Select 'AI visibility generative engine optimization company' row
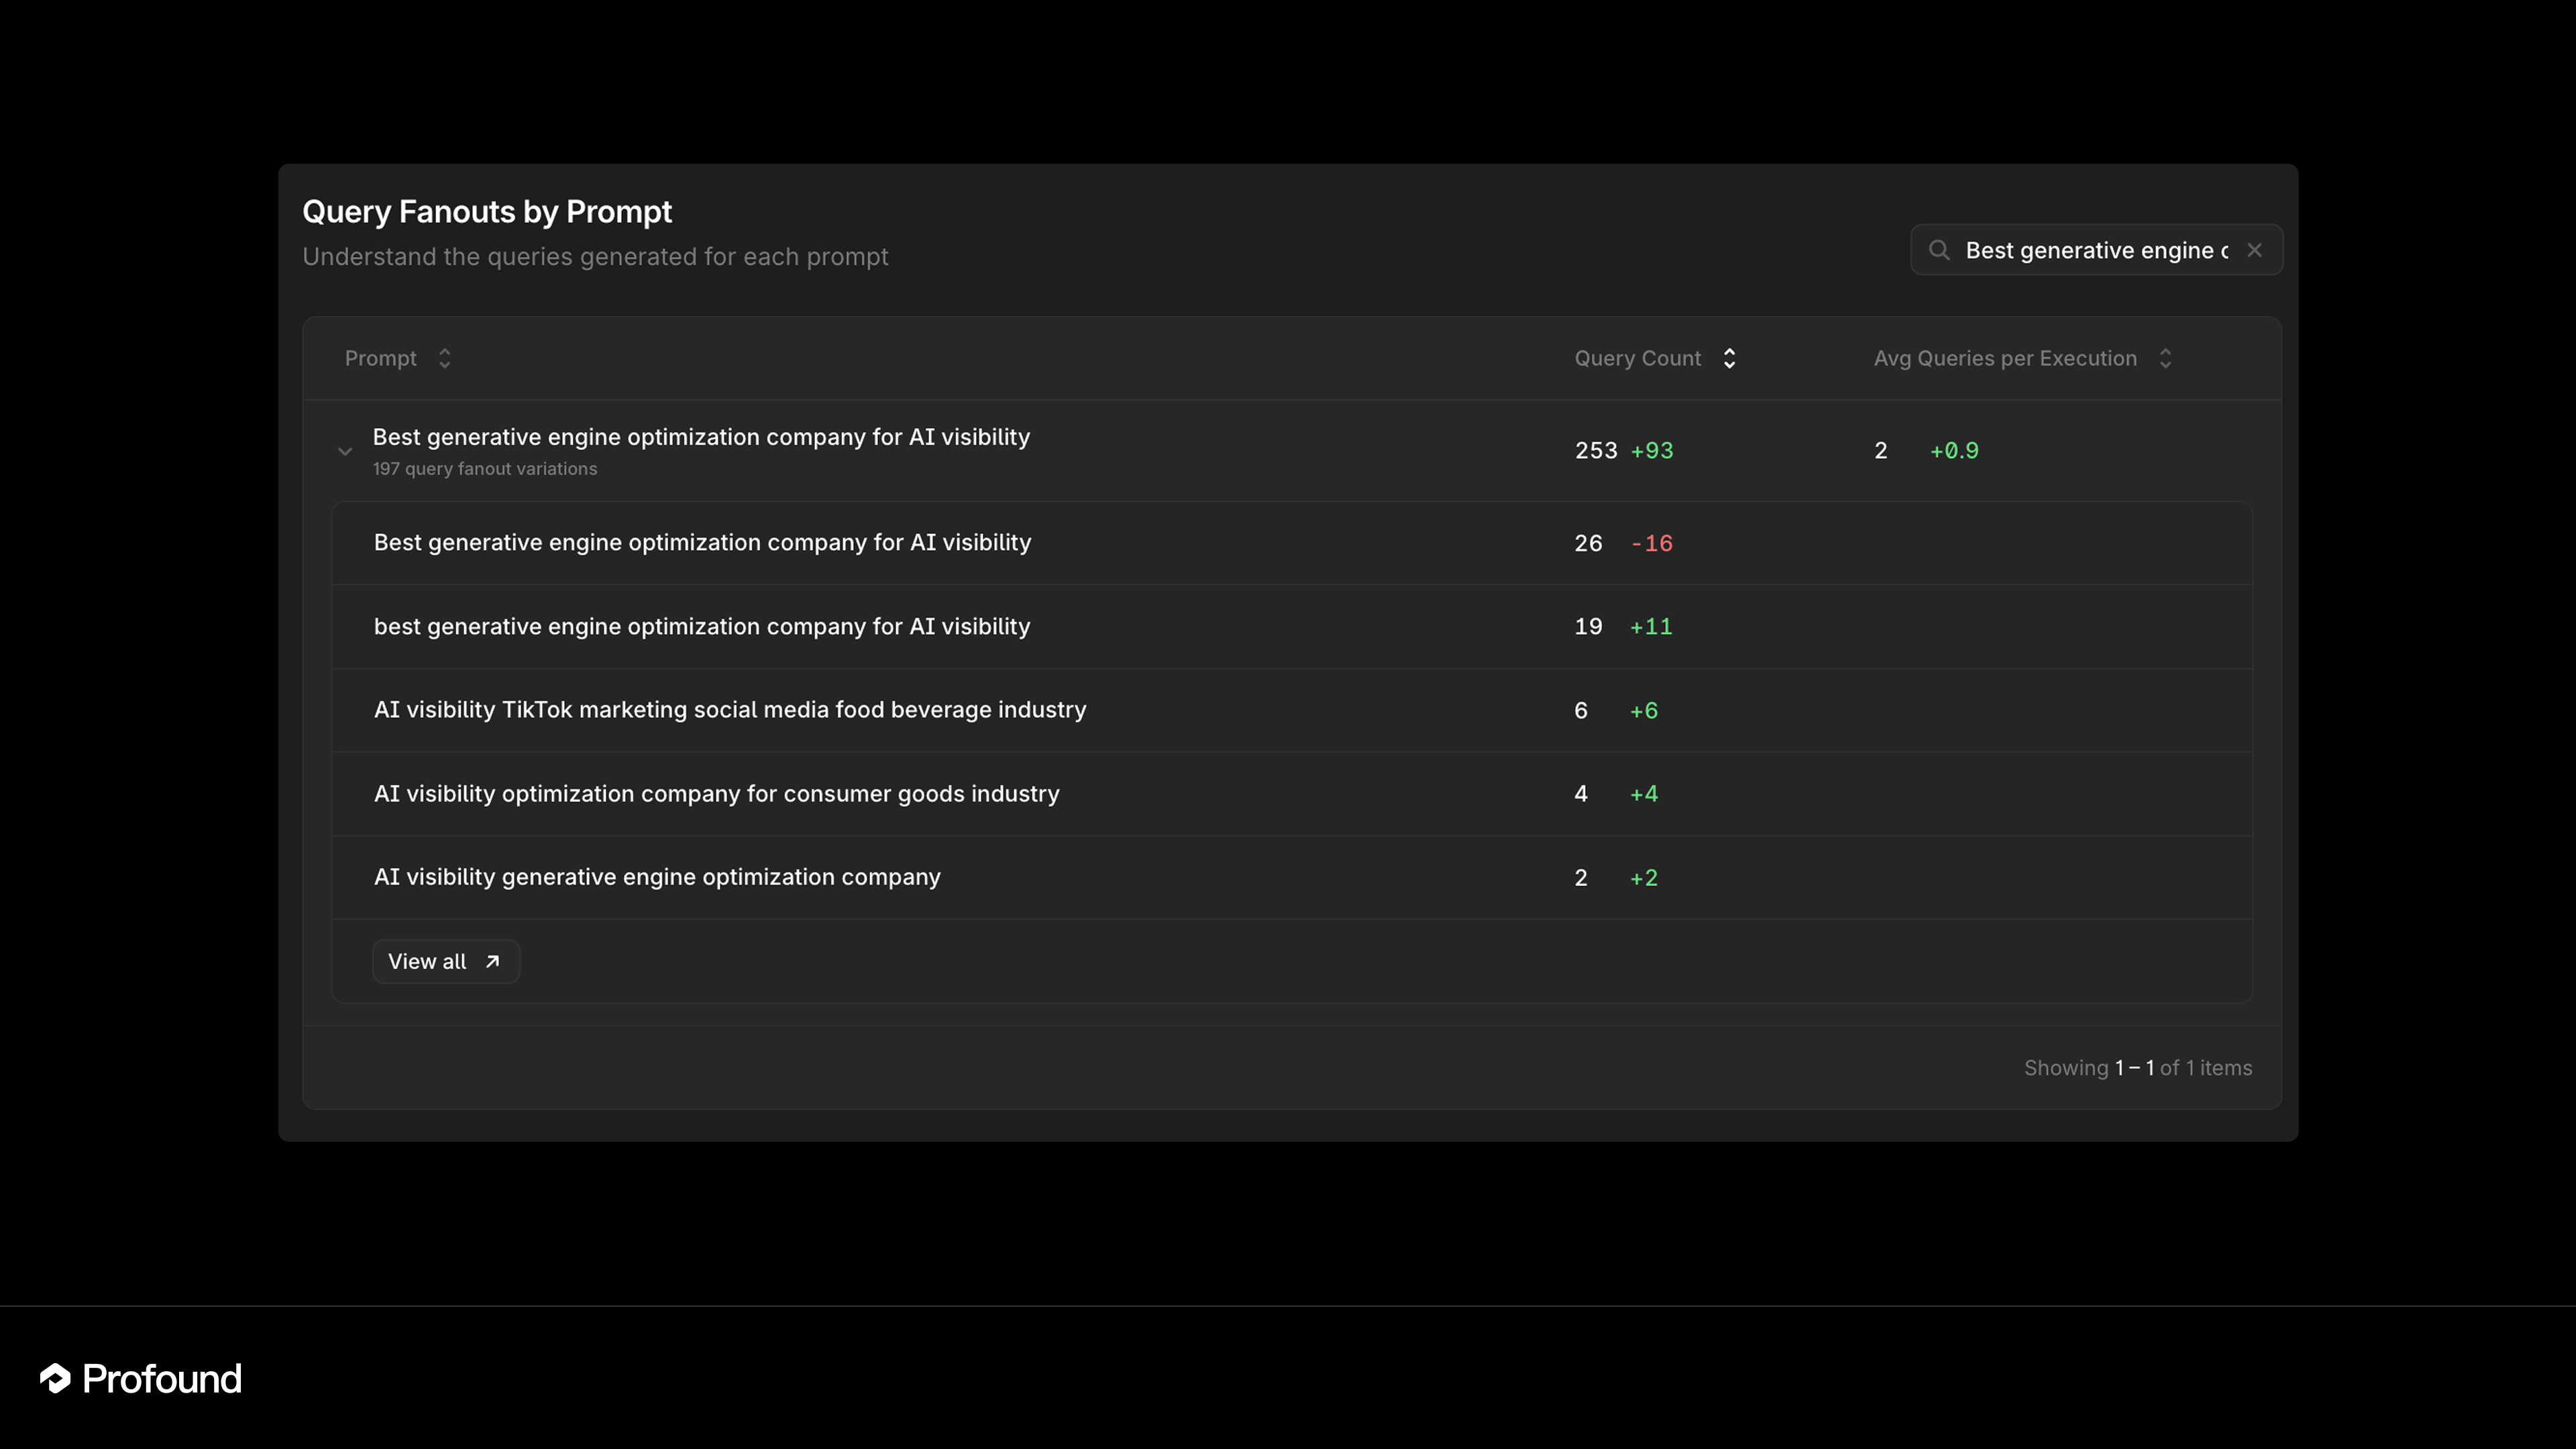The width and height of the screenshot is (2576, 1449). [1292, 877]
